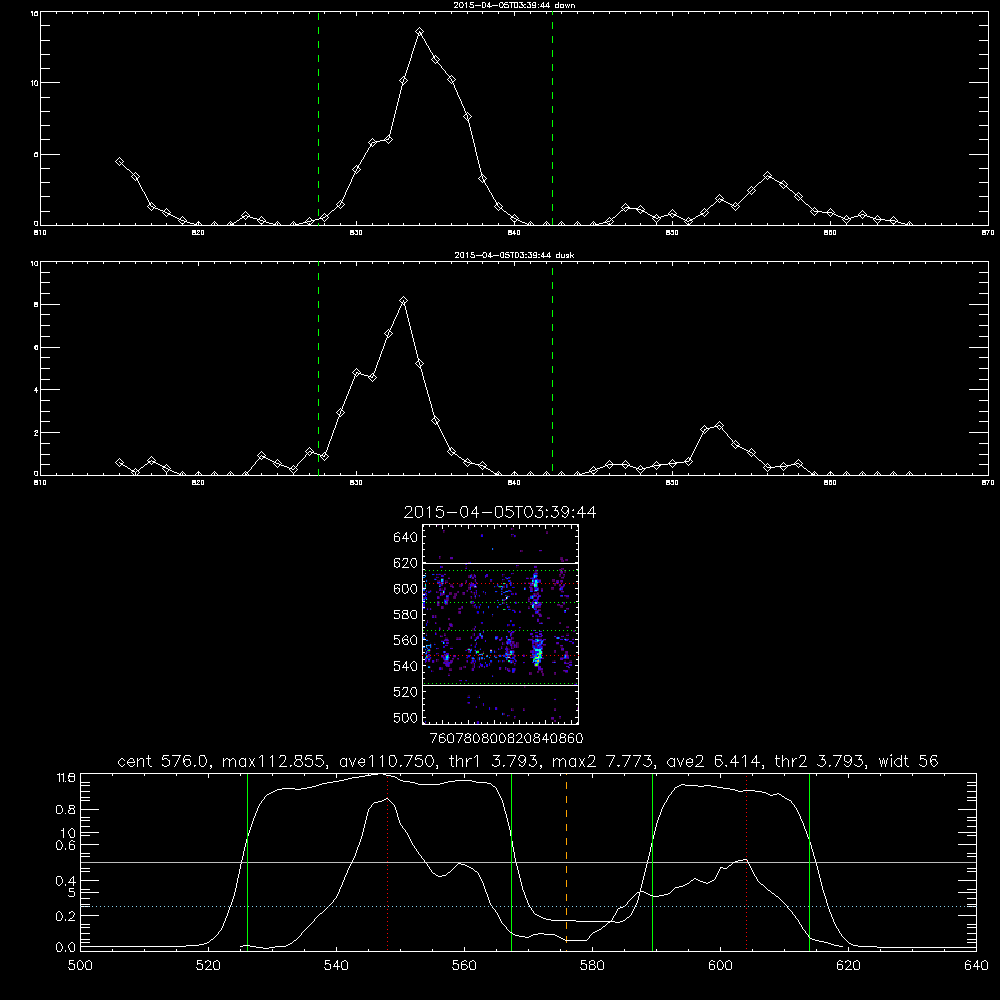Screen dimensions: 1000x1000
Task: Click heatmap x-axis label string '760780800820840860'
Action: pyautogui.click(x=506, y=738)
